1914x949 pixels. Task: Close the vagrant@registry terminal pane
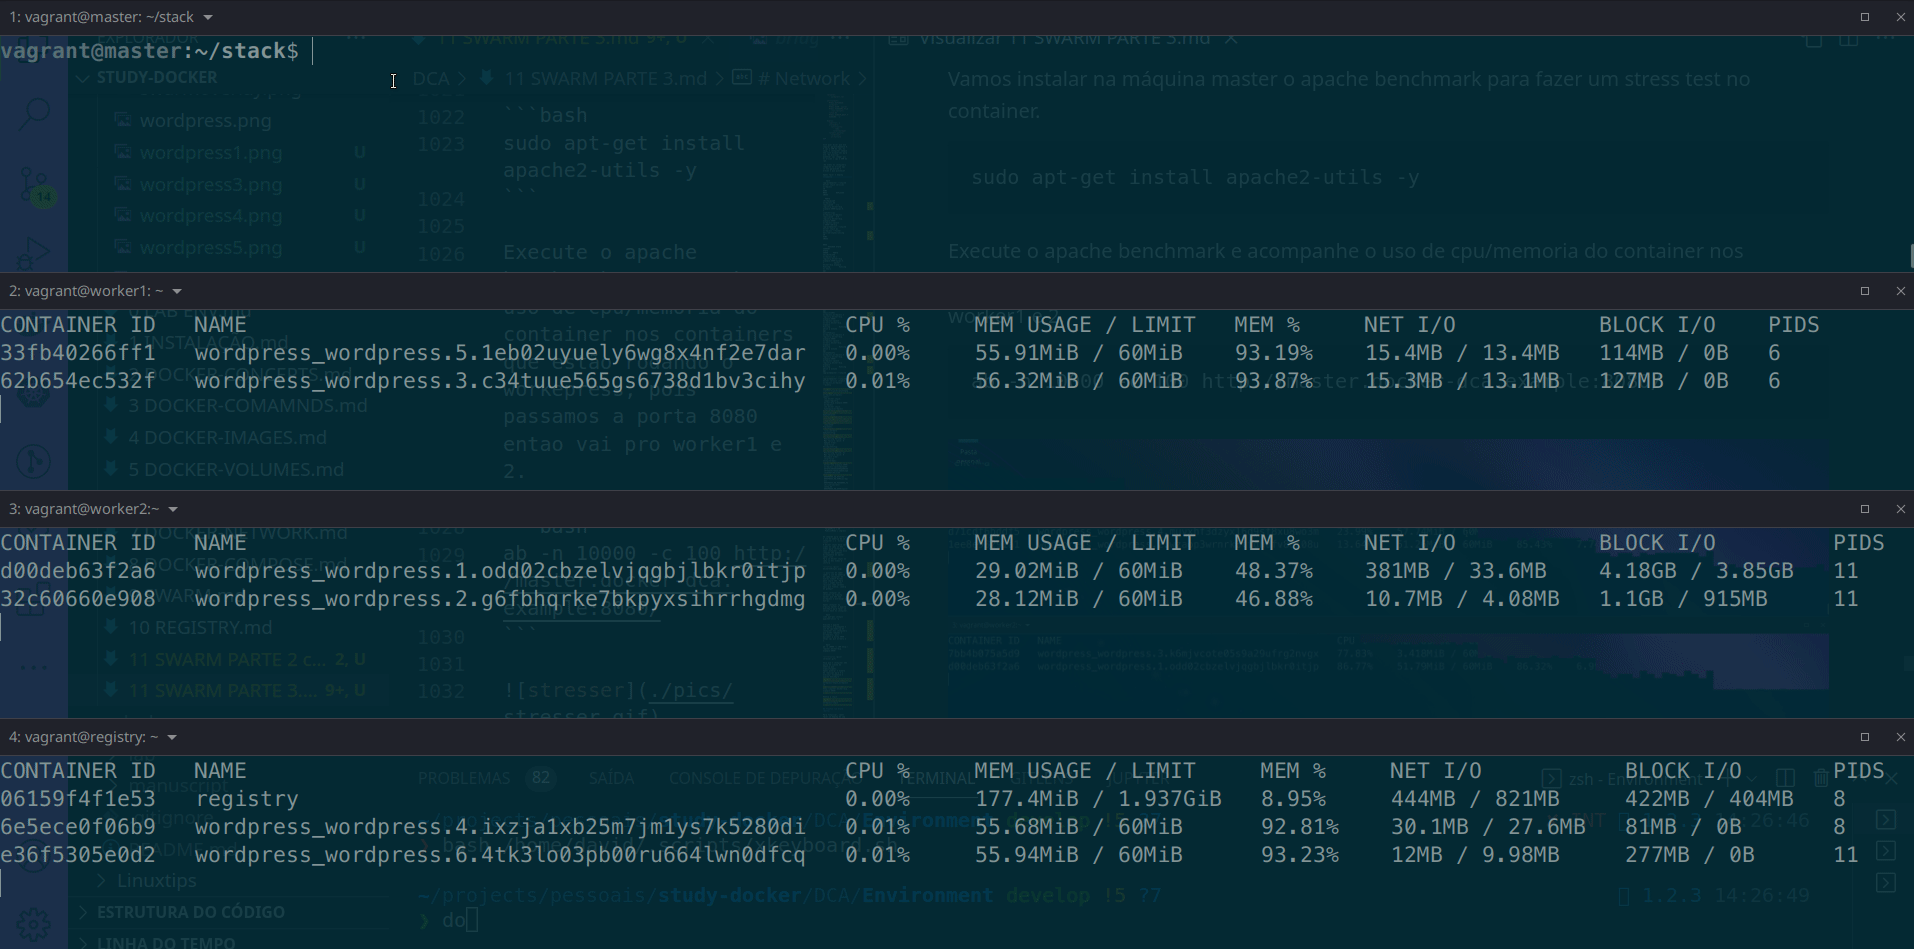1900,737
